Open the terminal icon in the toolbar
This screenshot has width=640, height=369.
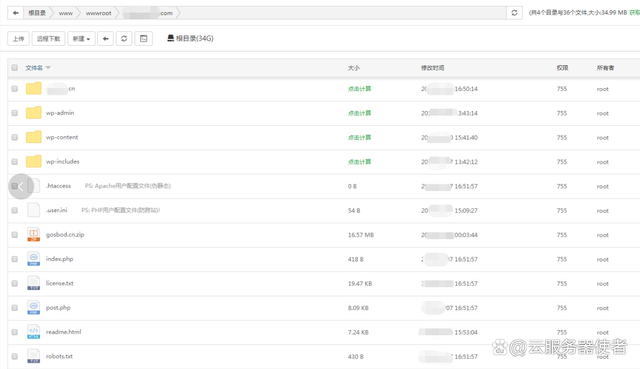click(144, 39)
